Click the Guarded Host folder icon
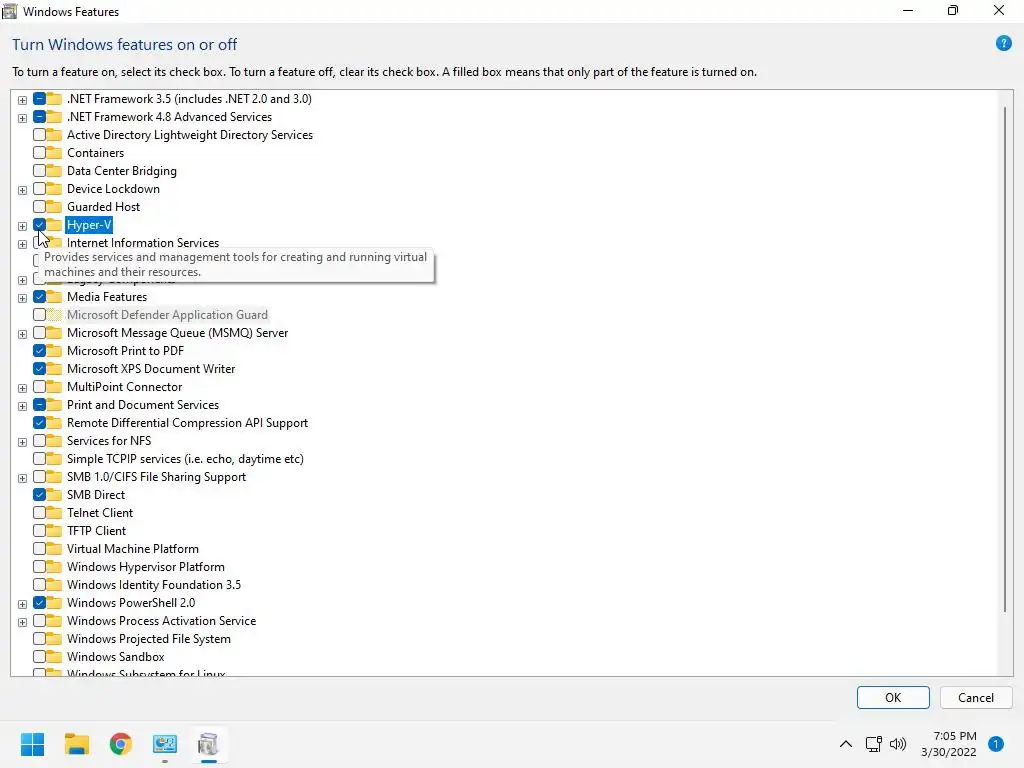Screen dimensions: 1024x768 tap(54, 206)
